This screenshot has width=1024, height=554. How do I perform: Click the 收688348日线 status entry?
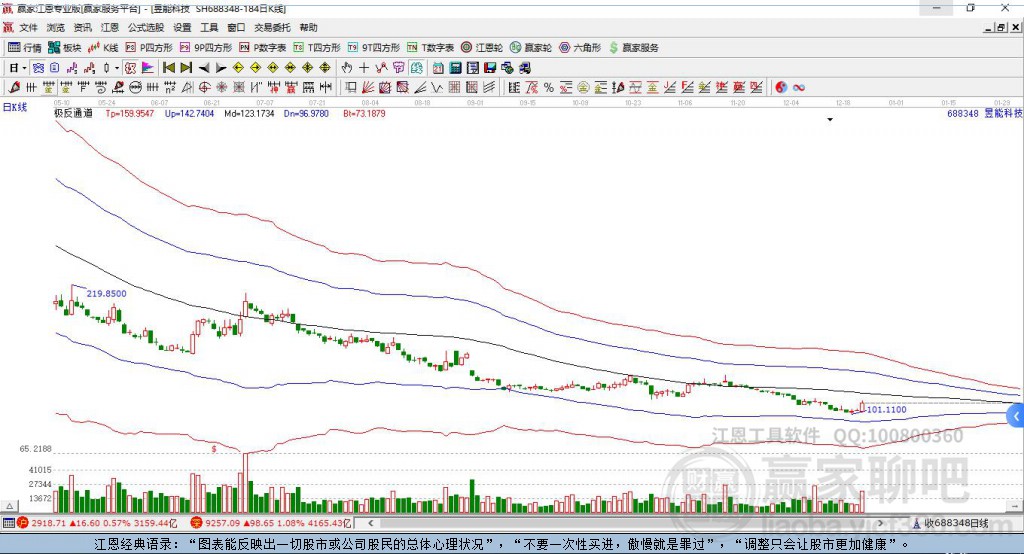coord(955,523)
